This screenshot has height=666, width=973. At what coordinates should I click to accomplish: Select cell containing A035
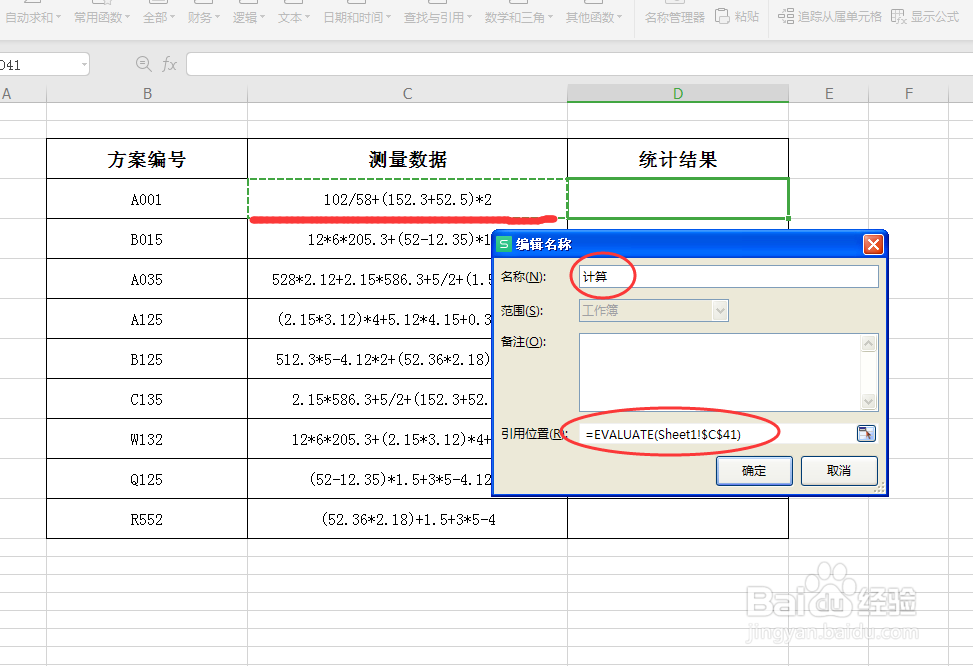point(147,279)
